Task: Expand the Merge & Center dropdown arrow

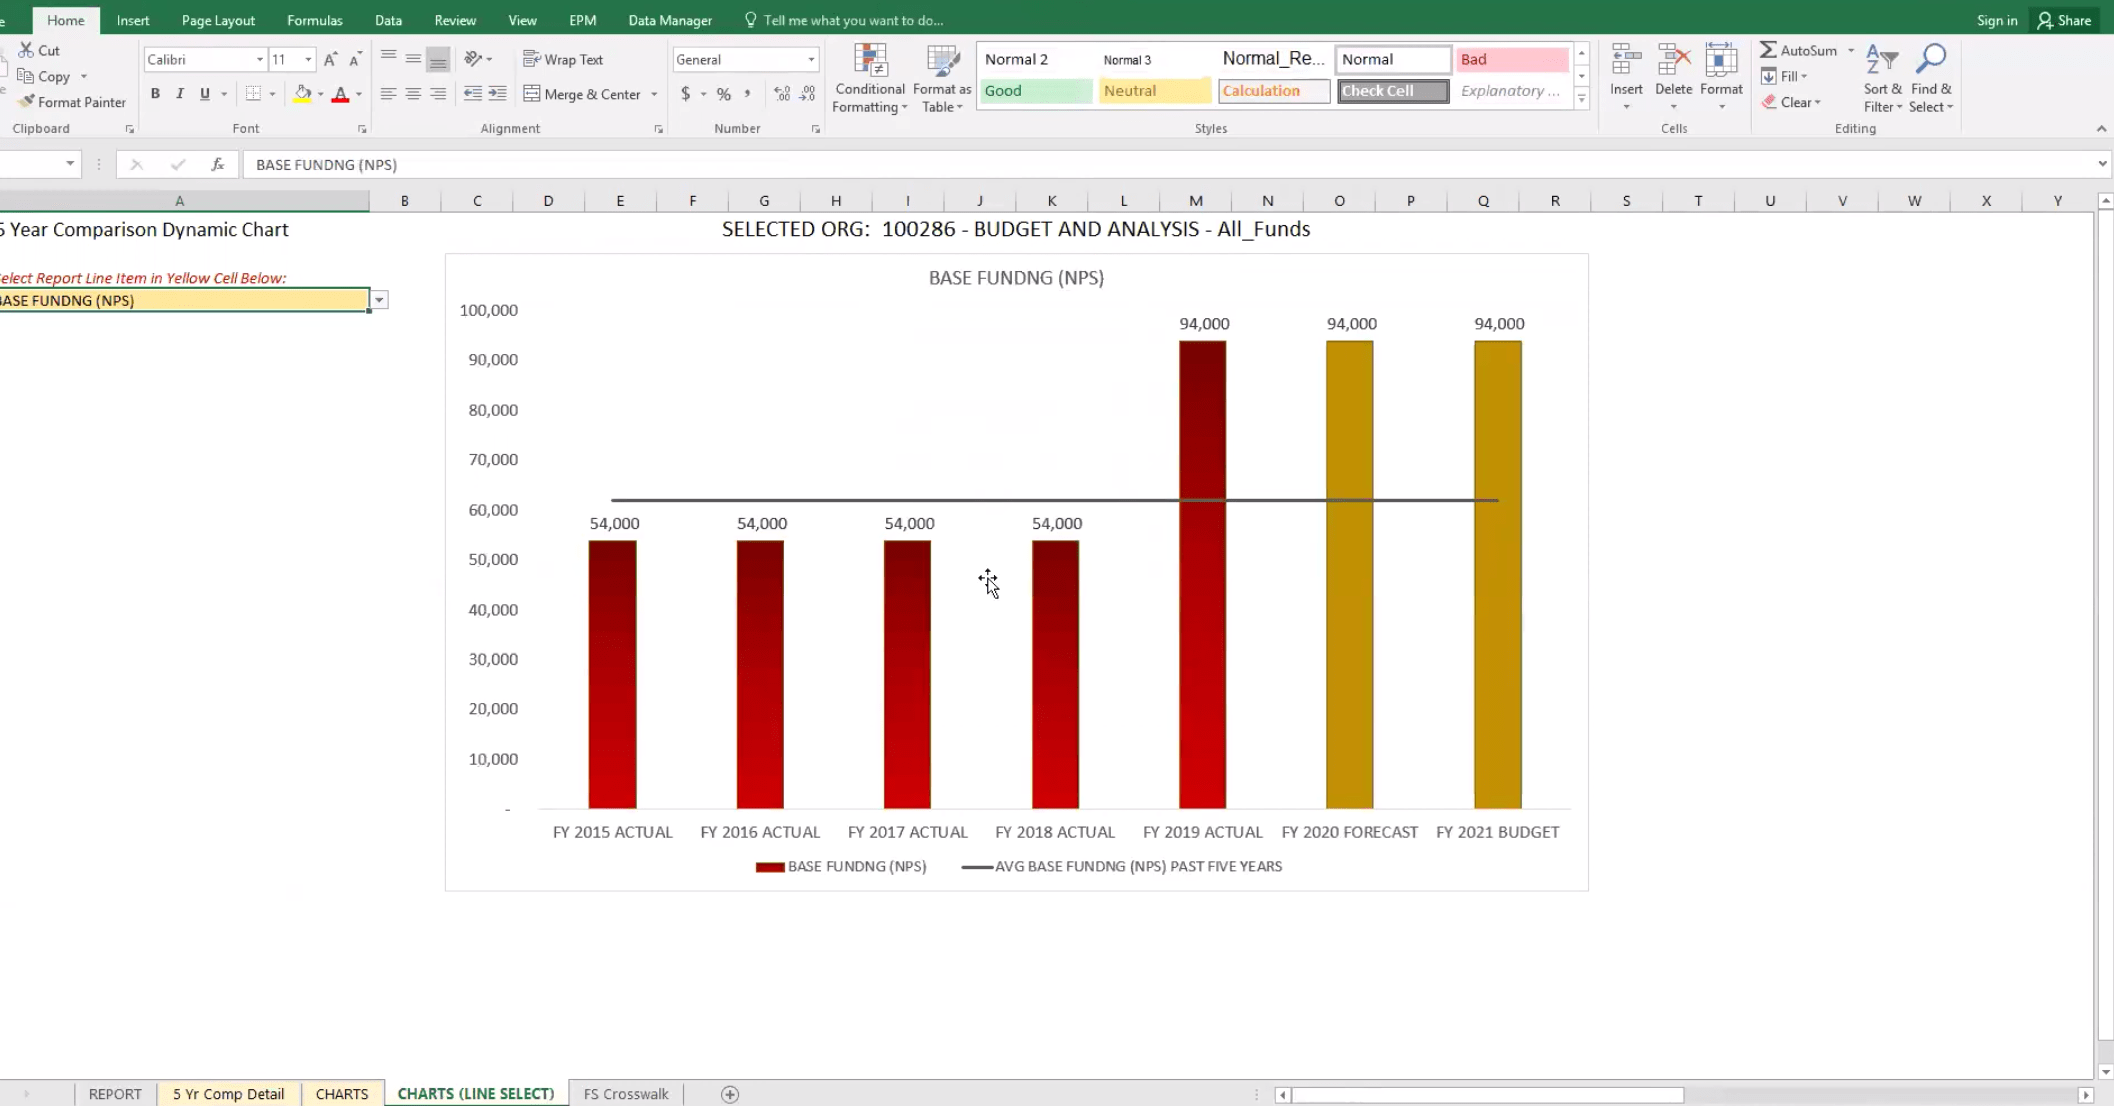Action: pos(654,94)
